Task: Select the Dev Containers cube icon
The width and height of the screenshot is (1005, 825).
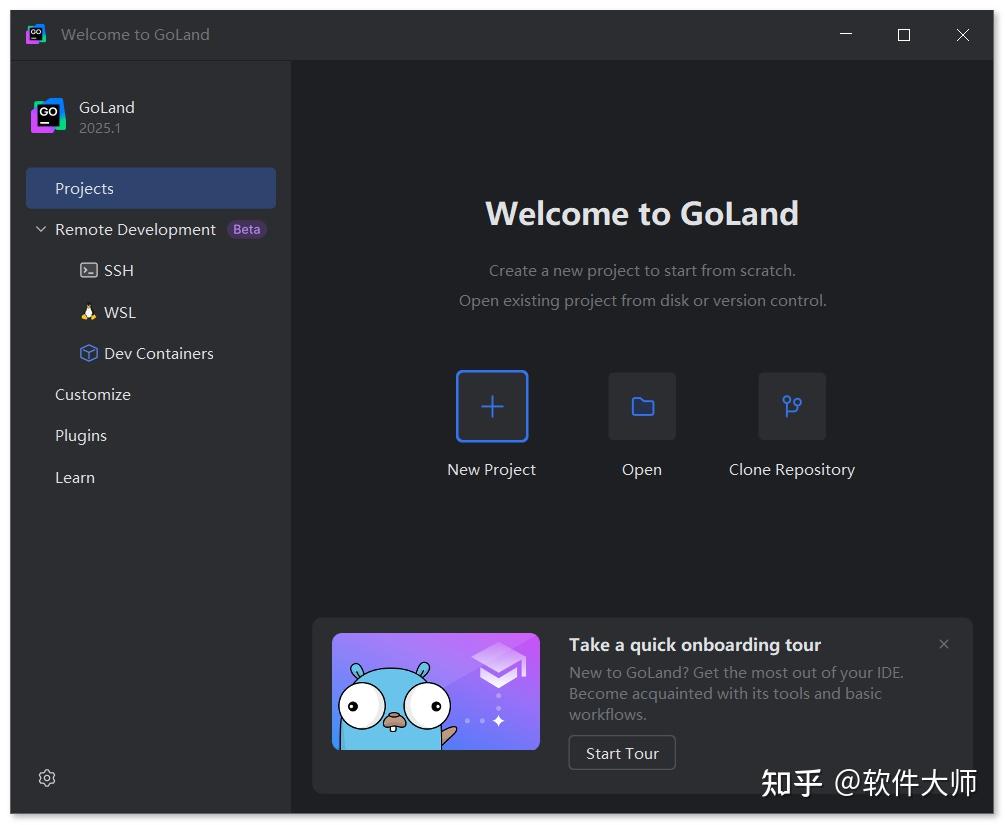Action: (x=88, y=352)
